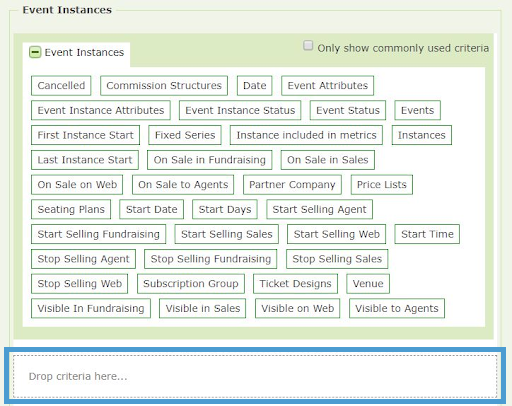Click the Seating Plans criterion
This screenshot has width=512, height=406.
click(71, 209)
